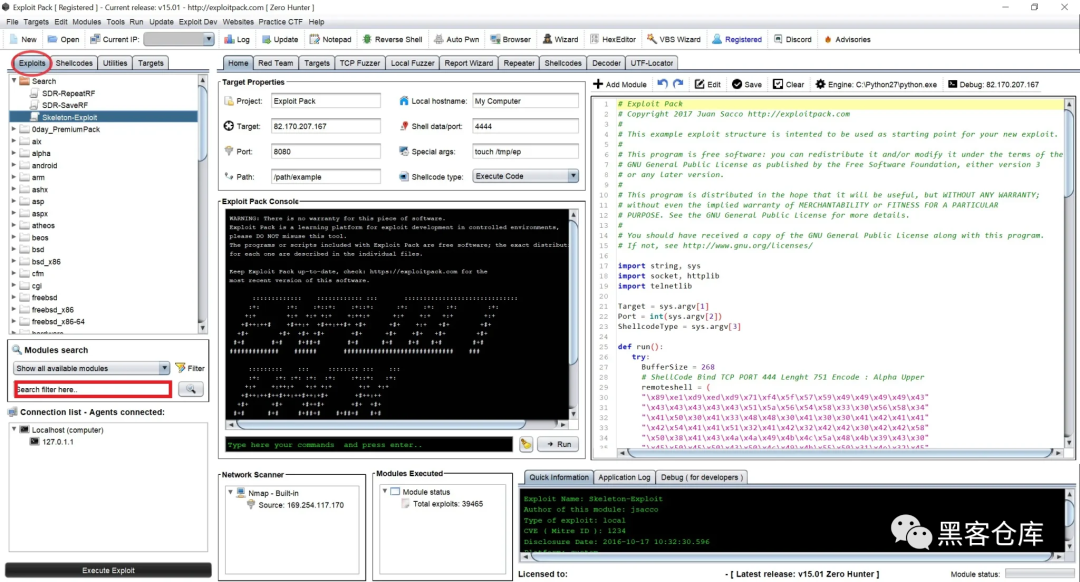This screenshot has height=582, width=1080.
Task: Expand the 0day_PremiumPack folder
Action: pyautogui.click(x=14, y=129)
